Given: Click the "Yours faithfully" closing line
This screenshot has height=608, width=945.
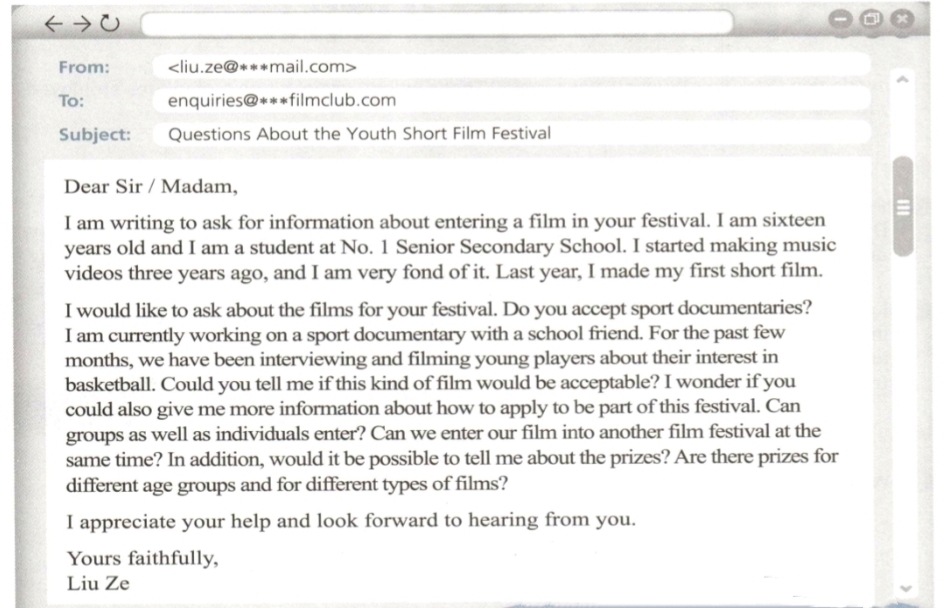Looking at the screenshot, I should coord(141,558).
